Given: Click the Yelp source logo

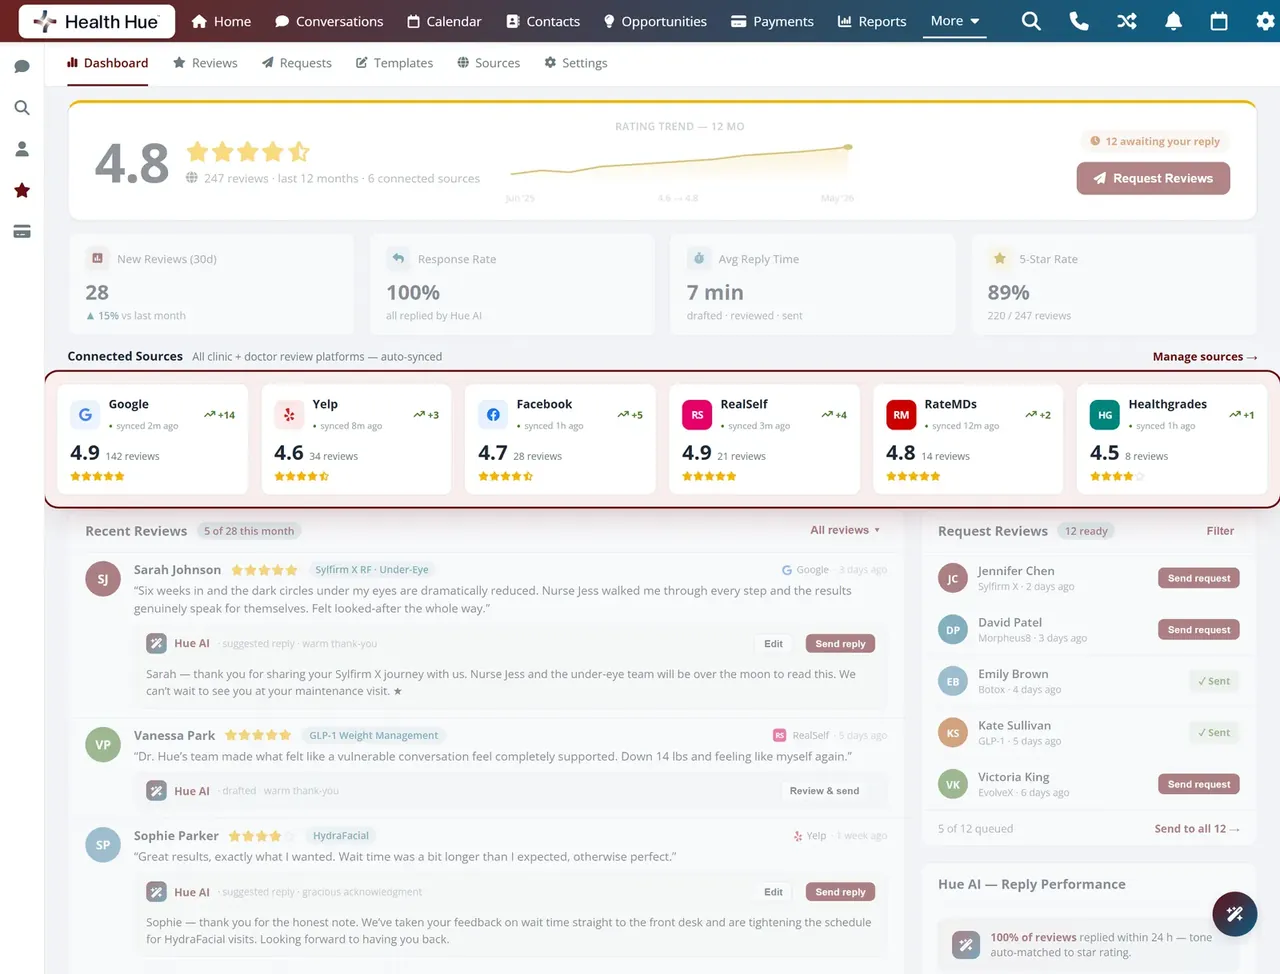Looking at the screenshot, I should [x=289, y=414].
